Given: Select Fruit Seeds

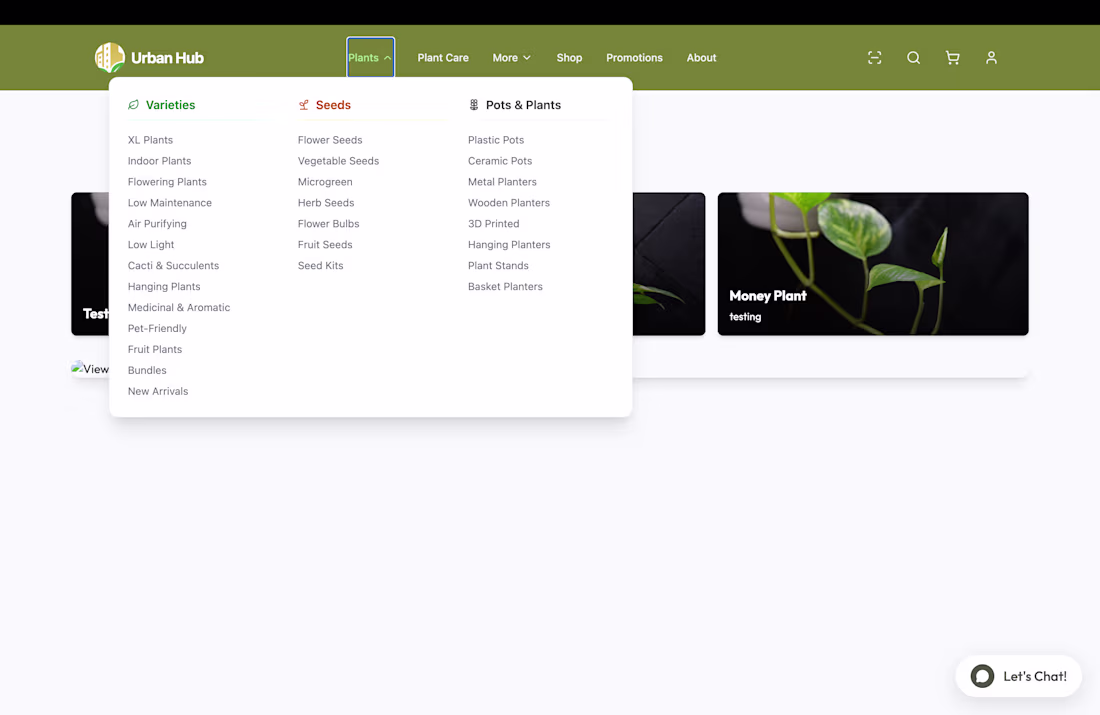Looking at the screenshot, I should 325,245.
